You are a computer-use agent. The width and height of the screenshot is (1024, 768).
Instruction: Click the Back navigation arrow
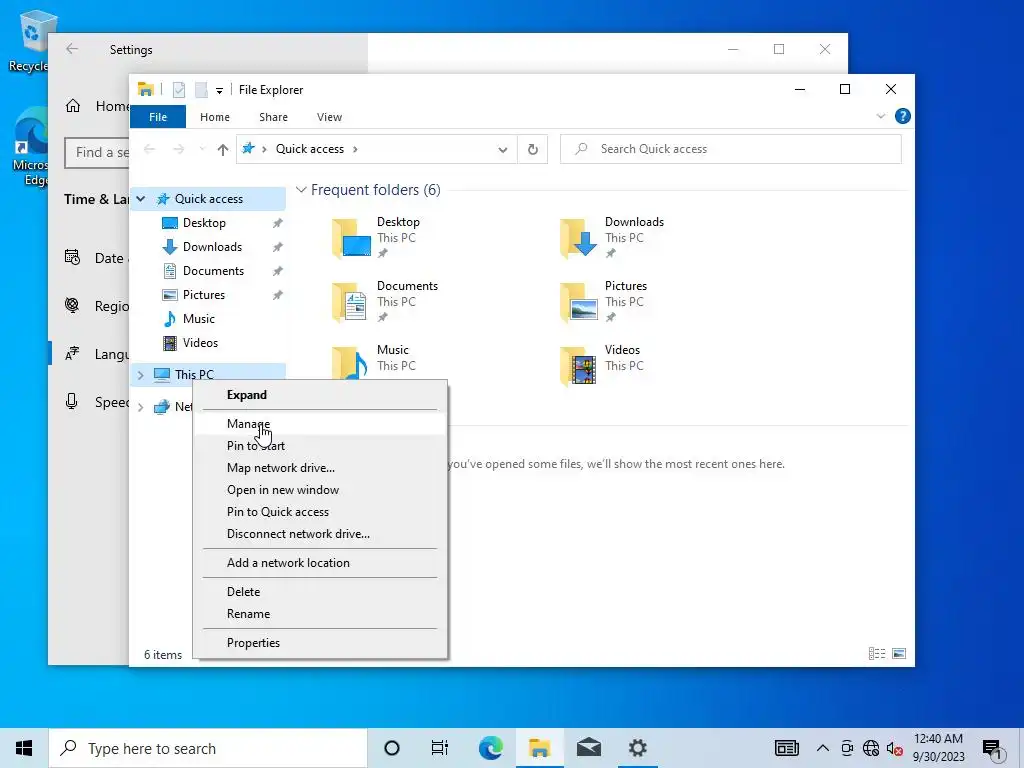pyautogui.click(x=150, y=150)
